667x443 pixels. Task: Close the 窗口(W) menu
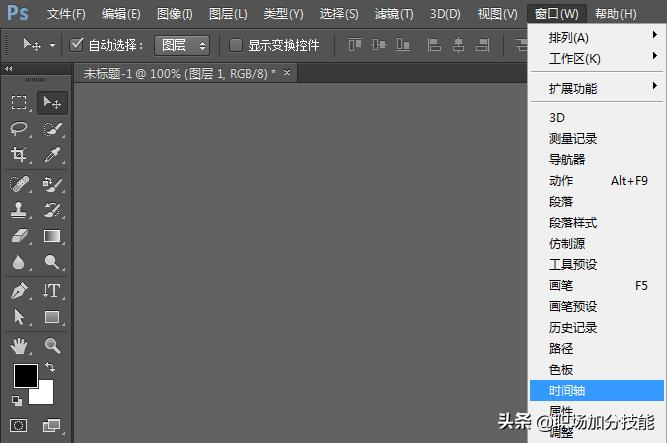557,14
